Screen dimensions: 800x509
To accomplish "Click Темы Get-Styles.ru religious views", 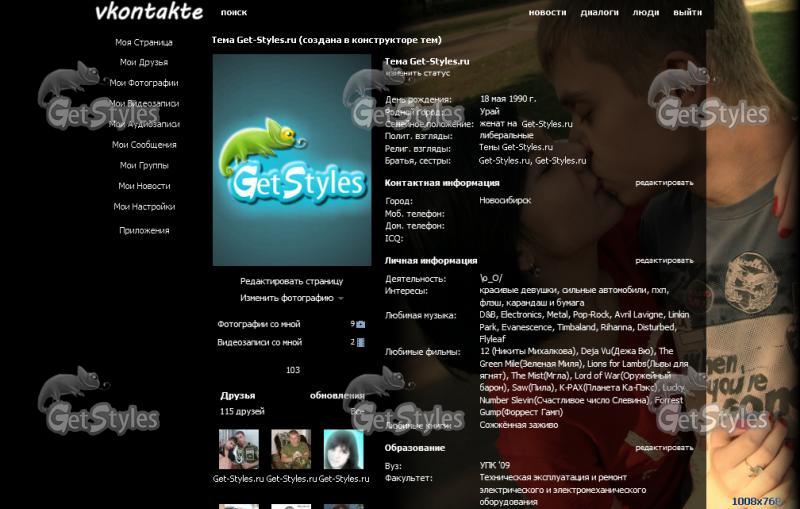I will [516, 147].
